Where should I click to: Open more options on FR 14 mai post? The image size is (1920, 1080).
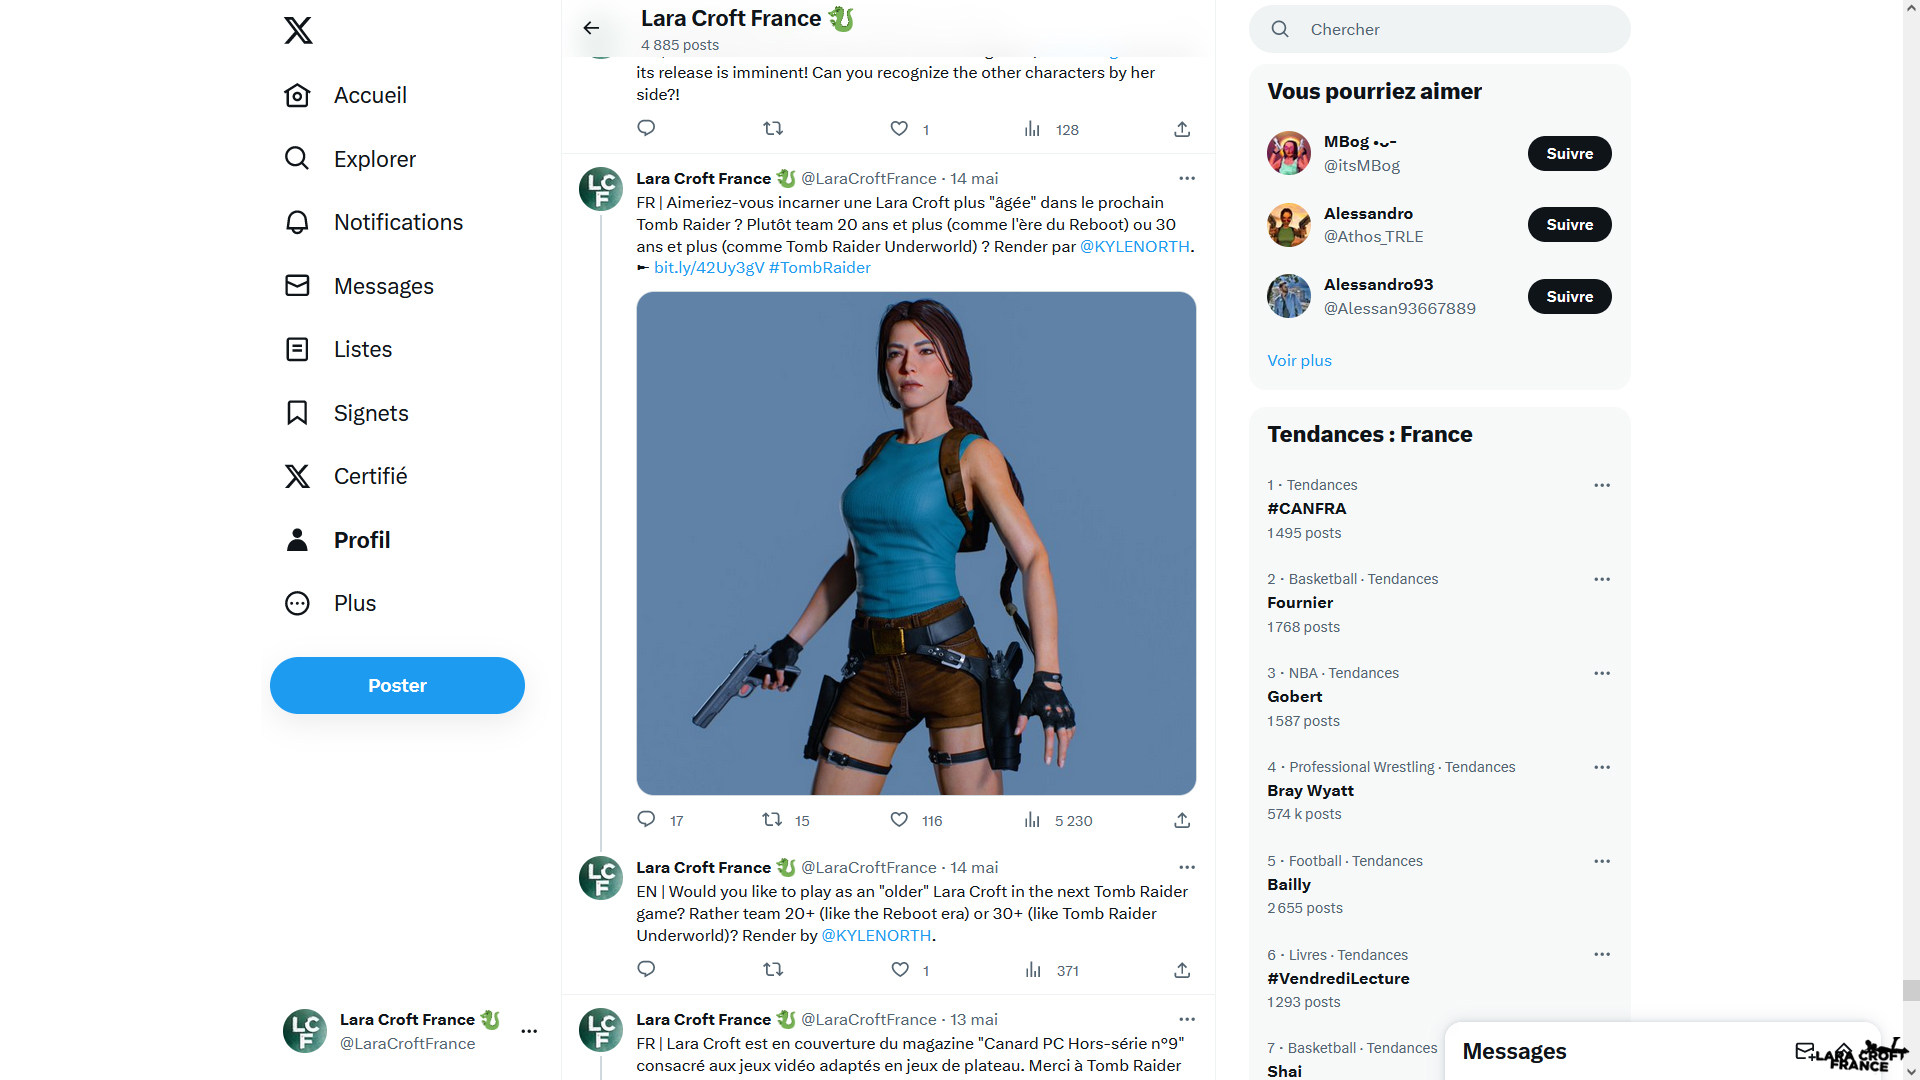[1187, 178]
